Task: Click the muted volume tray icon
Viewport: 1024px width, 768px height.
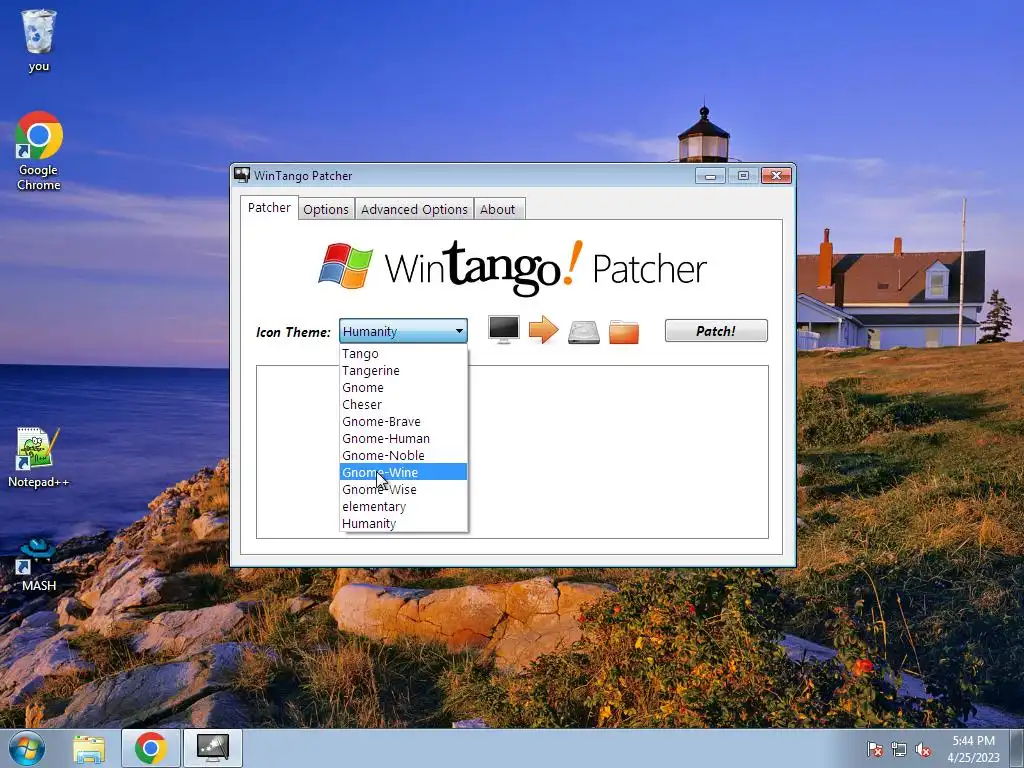Action: (923, 749)
